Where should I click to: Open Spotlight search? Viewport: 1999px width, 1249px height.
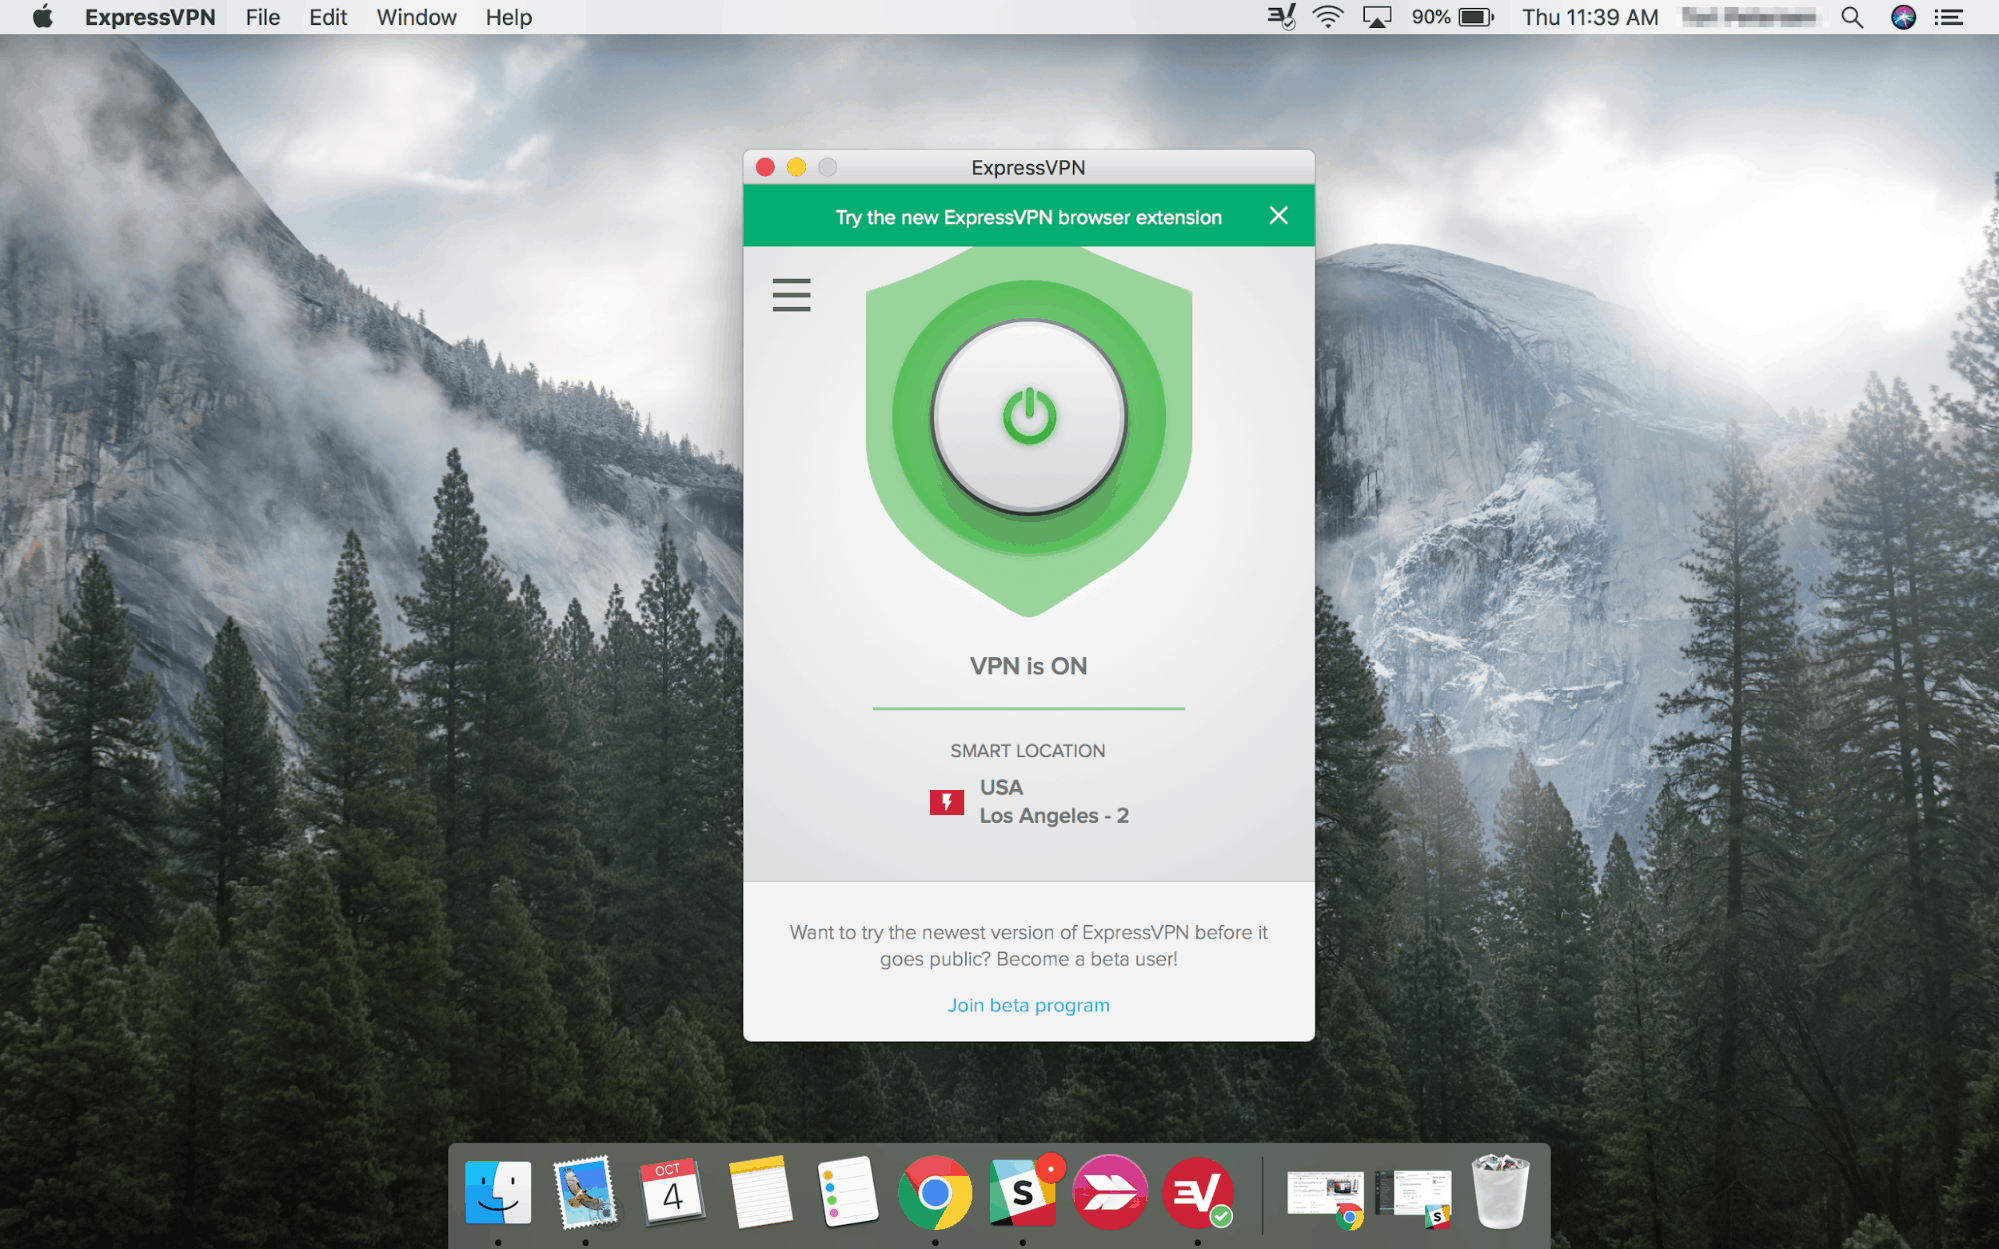pos(1851,17)
